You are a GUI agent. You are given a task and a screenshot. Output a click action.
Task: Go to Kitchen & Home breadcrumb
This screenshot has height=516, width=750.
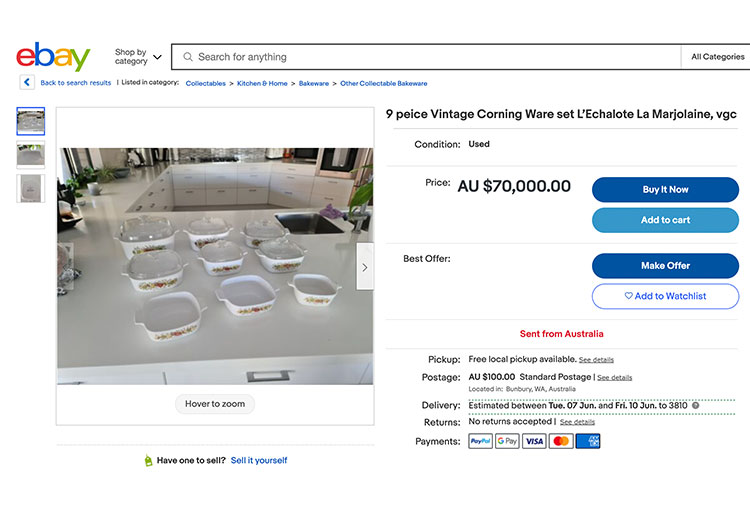262,83
